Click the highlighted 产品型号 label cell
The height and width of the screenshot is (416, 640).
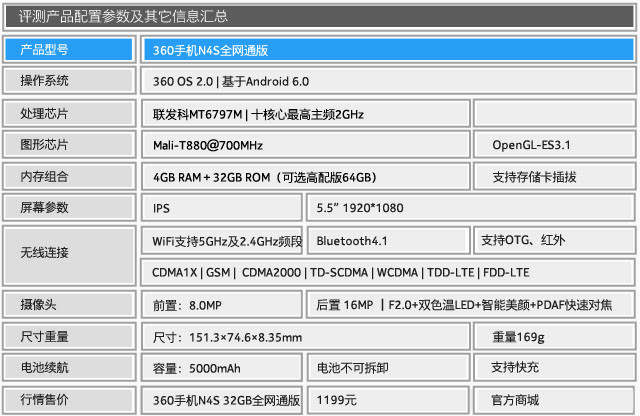click(68, 50)
